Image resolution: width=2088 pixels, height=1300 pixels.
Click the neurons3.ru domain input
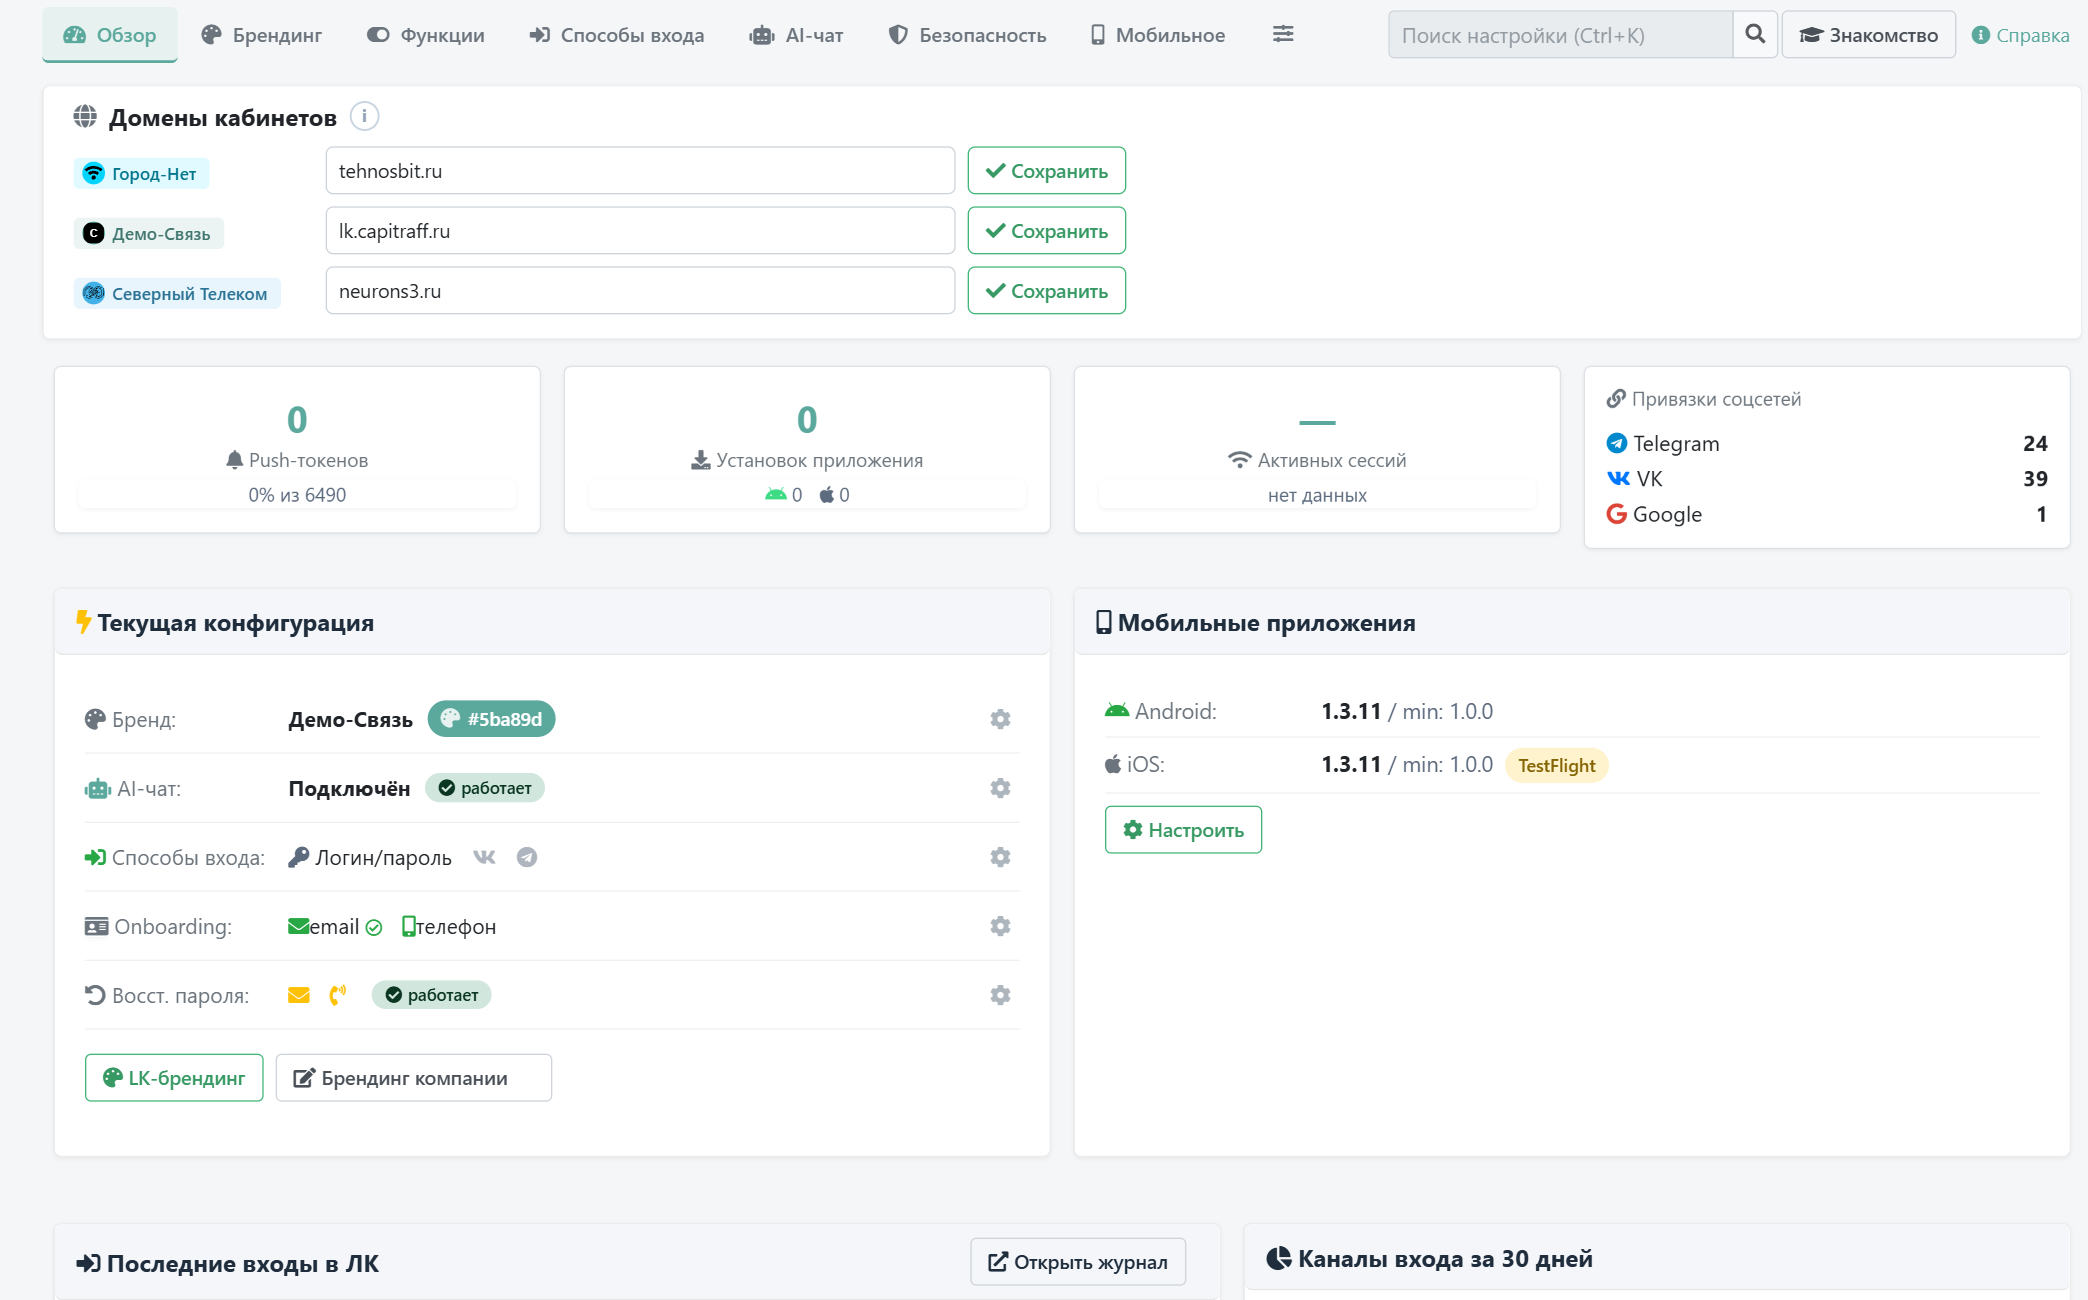(640, 291)
